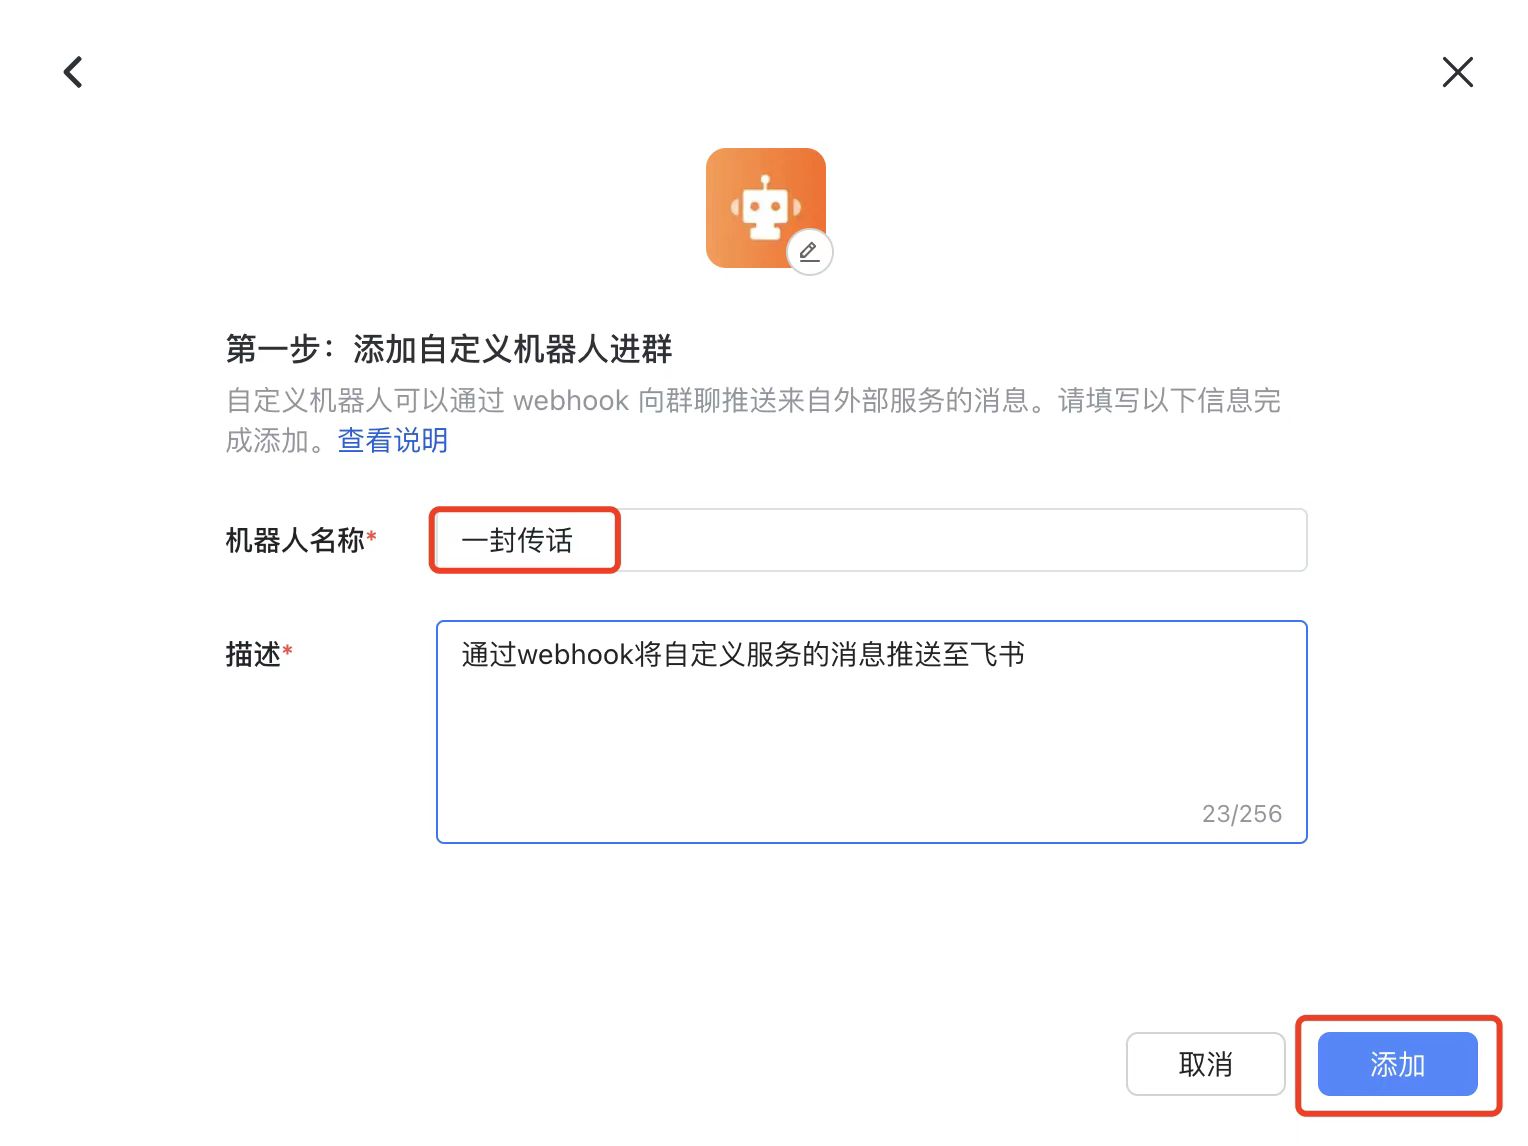Click the 机器人名称 field label
This screenshot has height=1146, width=1528.
click(295, 540)
